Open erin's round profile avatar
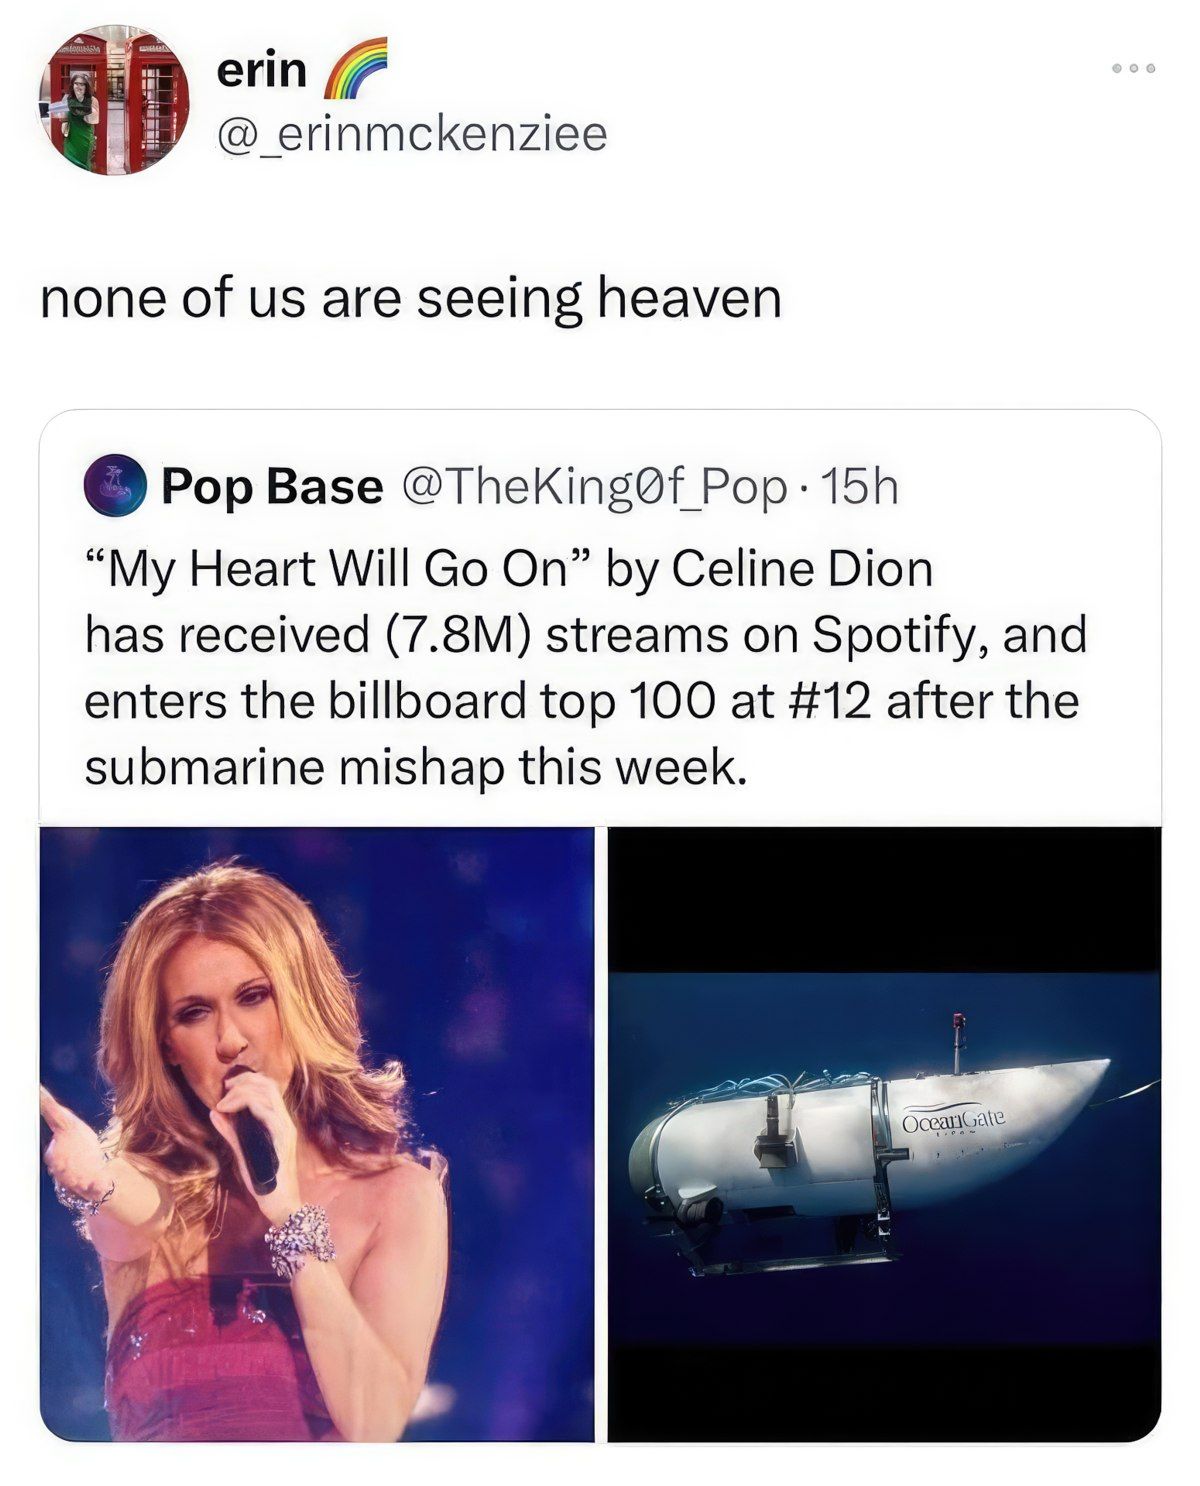1200x1486 pixels. pos(113,100)
